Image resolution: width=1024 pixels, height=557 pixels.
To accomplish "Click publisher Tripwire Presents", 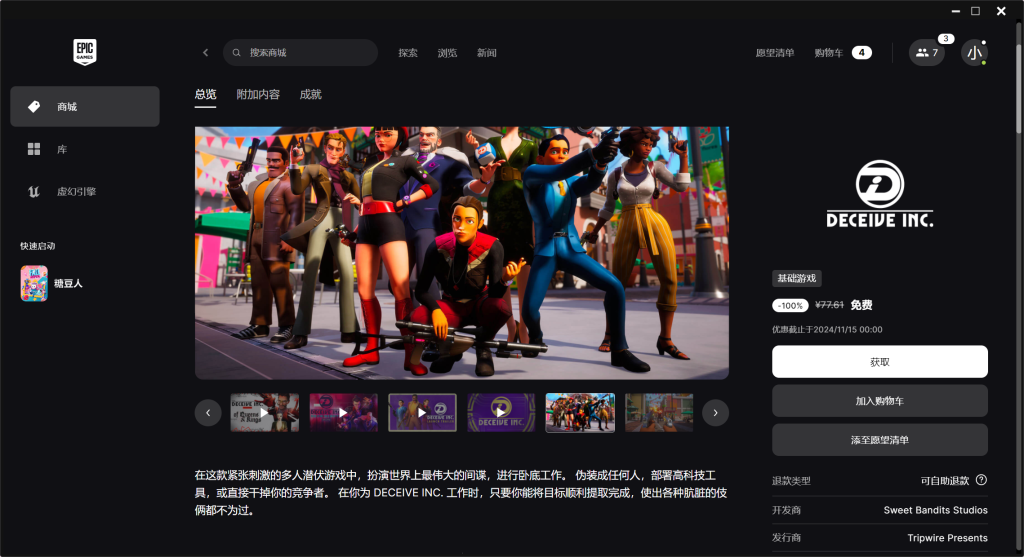I will [x=947, y=537].
